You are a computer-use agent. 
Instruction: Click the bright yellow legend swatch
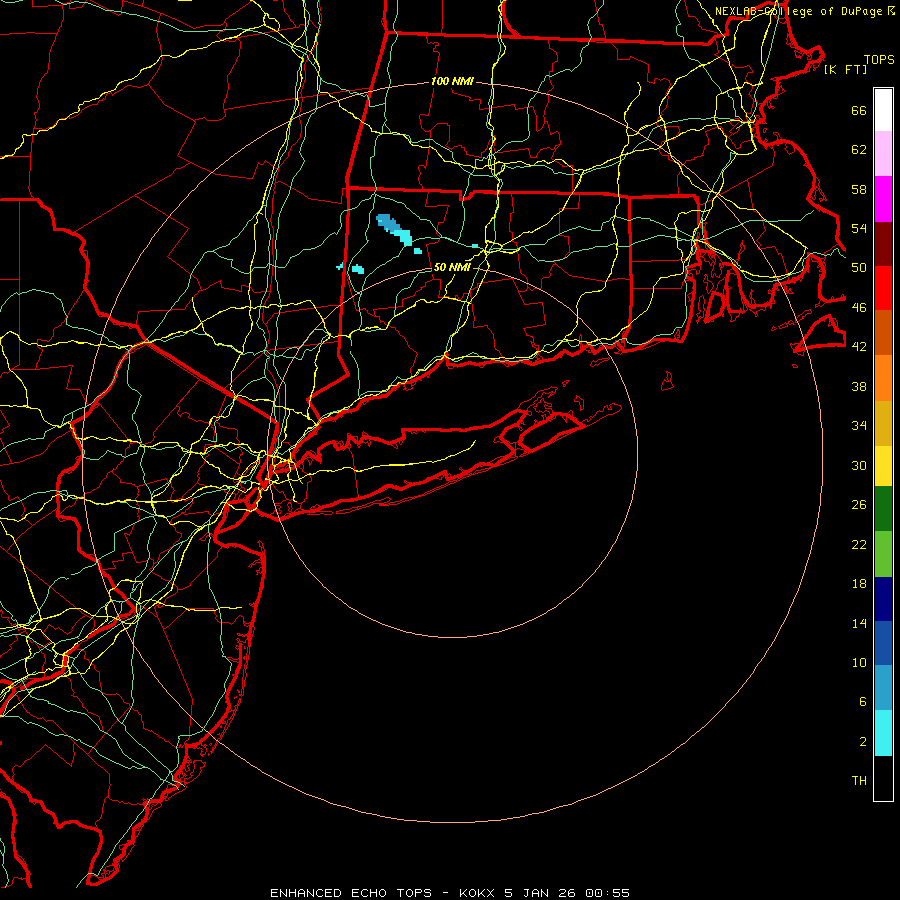883,465
